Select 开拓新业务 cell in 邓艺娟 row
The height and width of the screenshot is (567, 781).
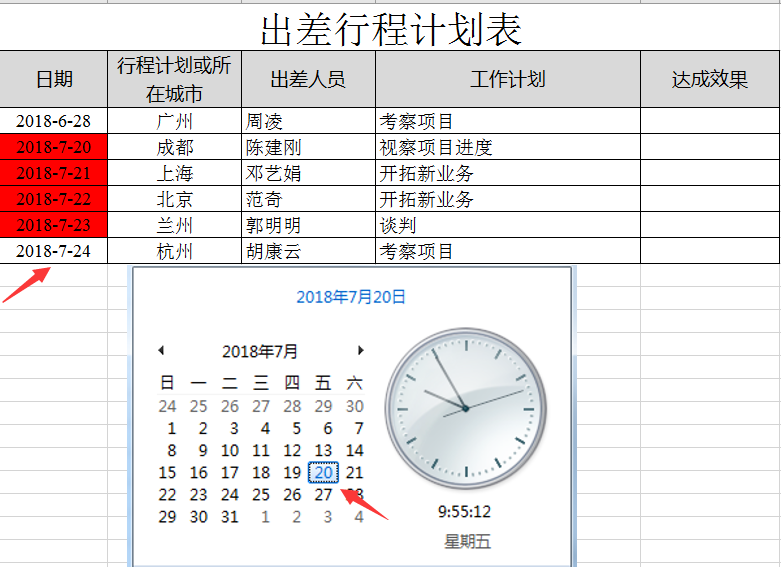point(508,173)
